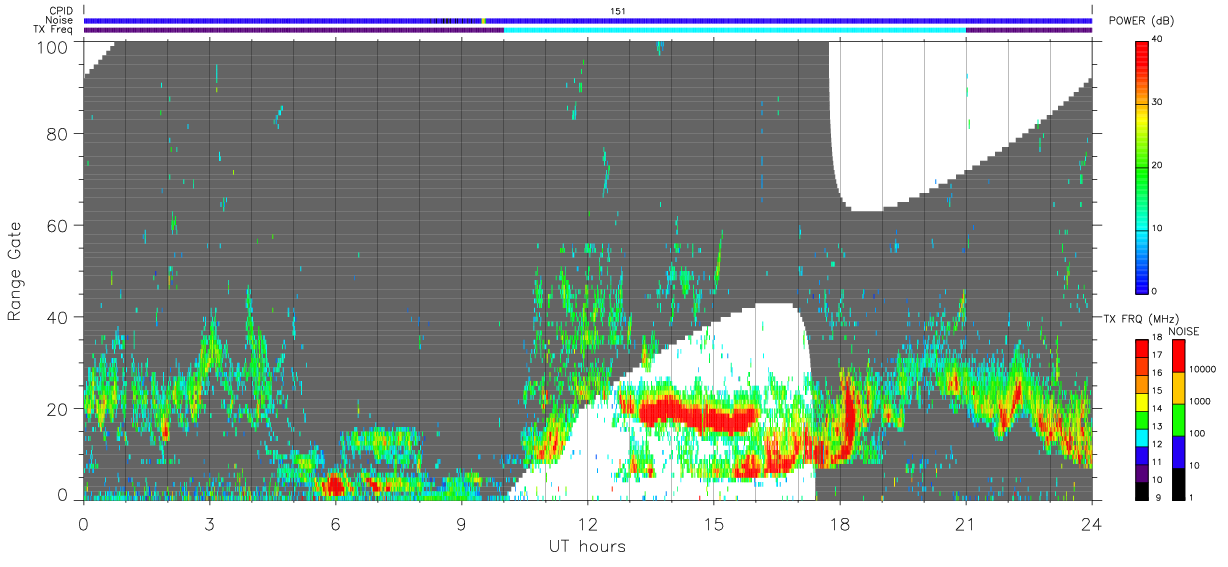The width and height of the screenshot is (1228, 567).
Task: Pick the purple 10-11 MHz TX FRQ swatch
Action: 1143,472
